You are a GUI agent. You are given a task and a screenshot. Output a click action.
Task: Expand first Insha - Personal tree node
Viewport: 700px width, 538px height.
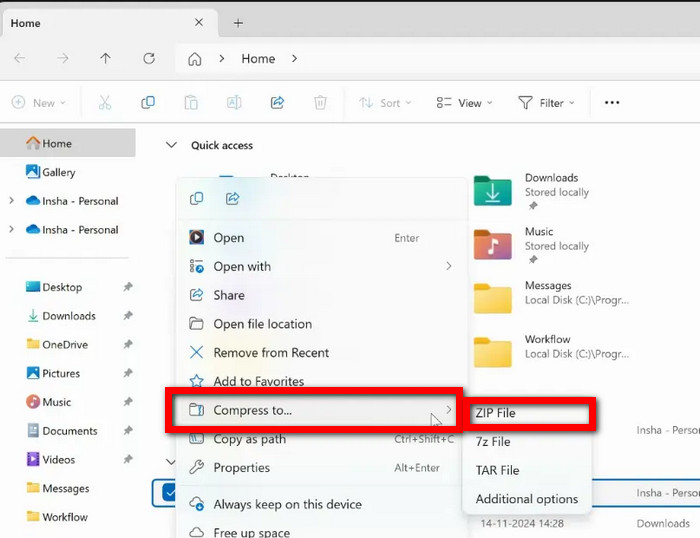[11, 201]
